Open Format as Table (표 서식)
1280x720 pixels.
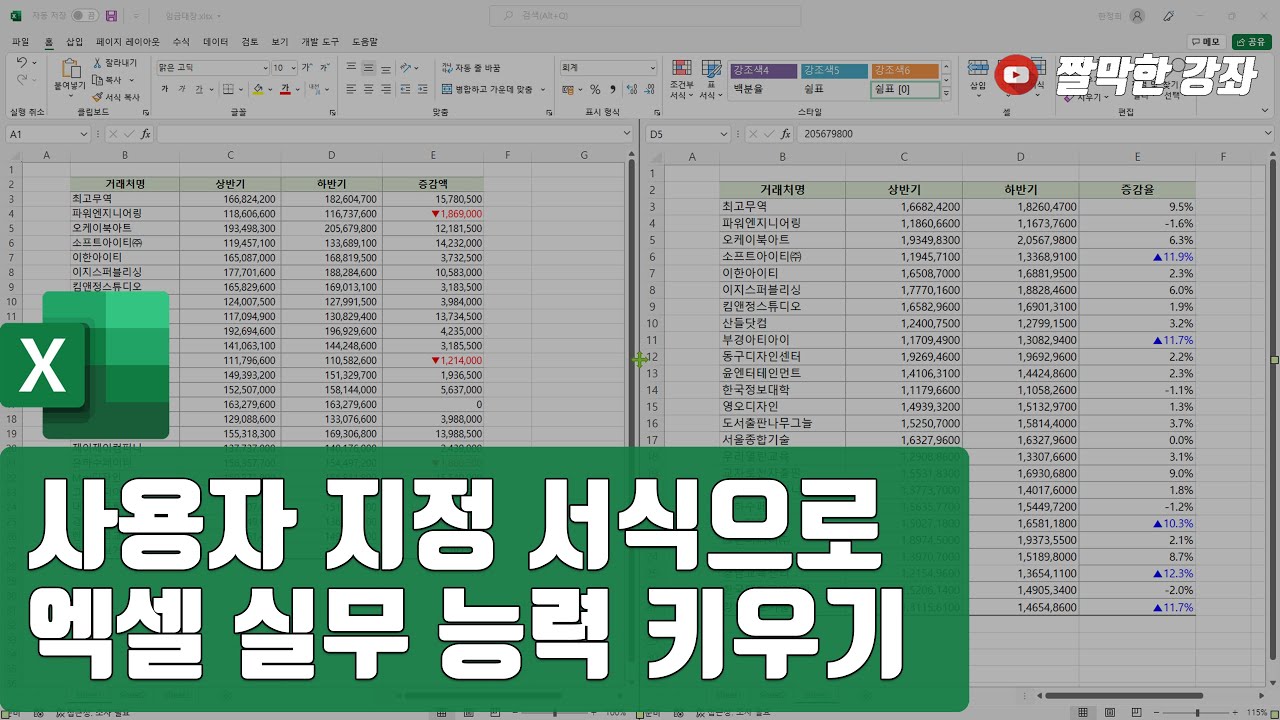pos(711,79)
